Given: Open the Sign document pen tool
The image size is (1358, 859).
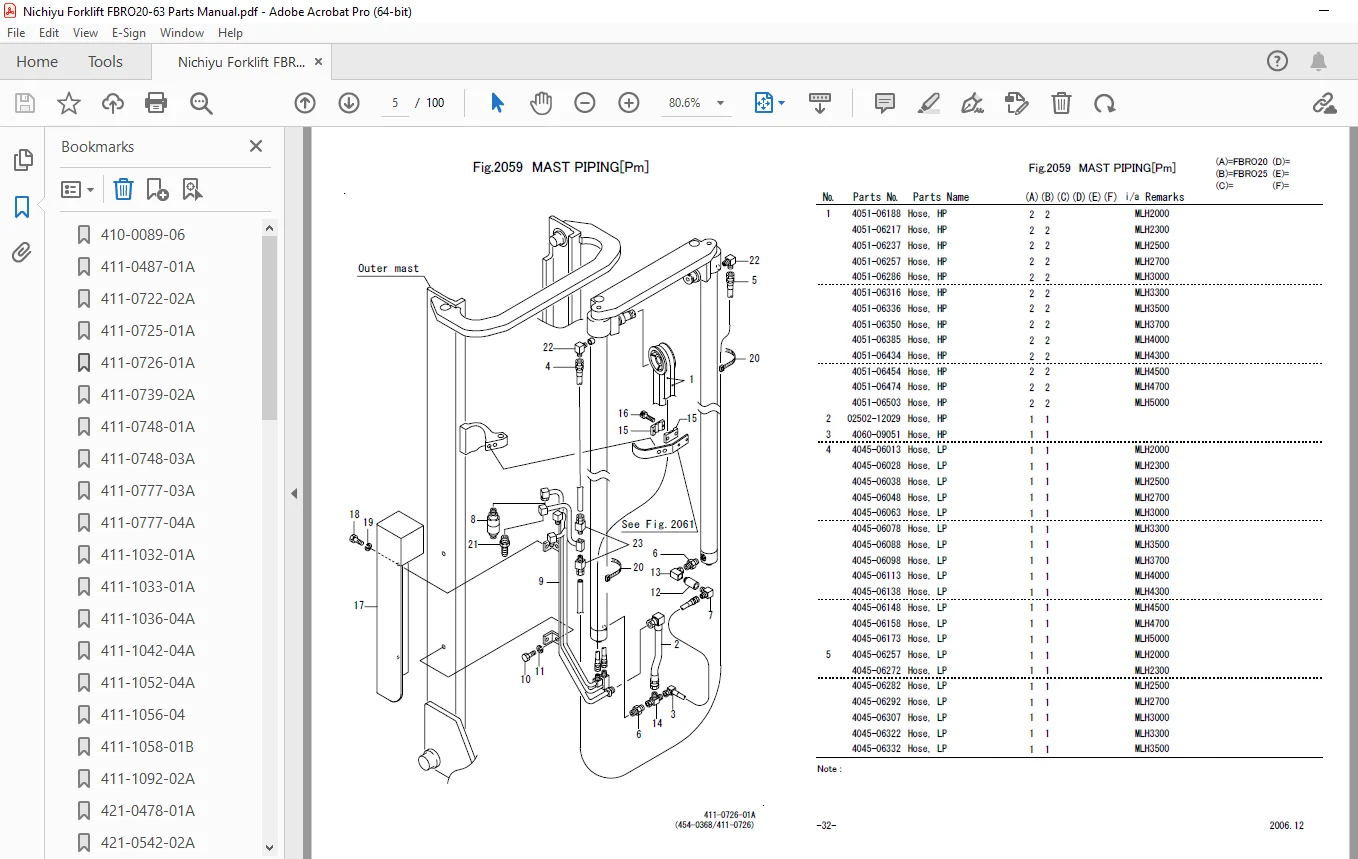Looking at the screenshot, I should [x=972, y=103].
